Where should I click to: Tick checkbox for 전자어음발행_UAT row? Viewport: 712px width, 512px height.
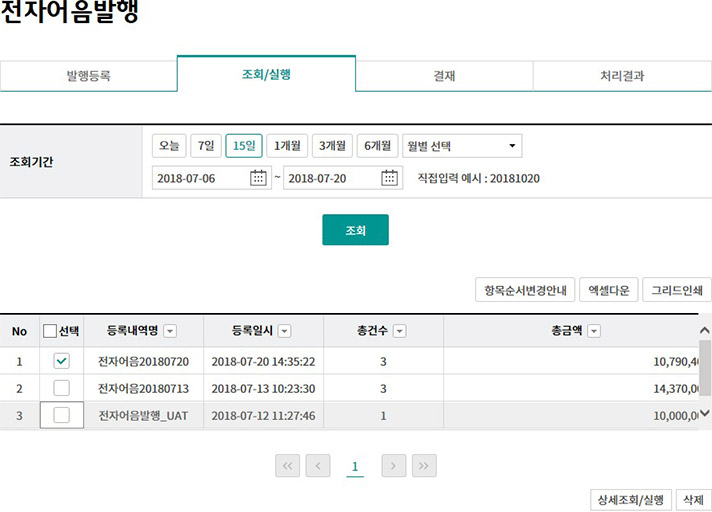61,415
